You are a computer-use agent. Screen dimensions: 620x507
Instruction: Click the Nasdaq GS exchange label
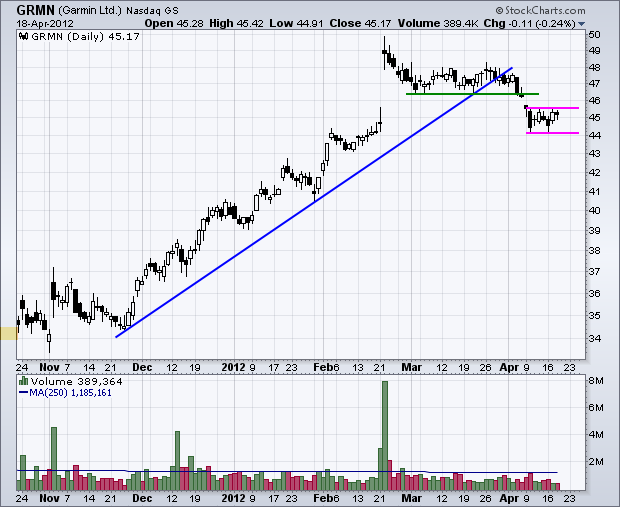pyautogui.click(x=152, y=11)
